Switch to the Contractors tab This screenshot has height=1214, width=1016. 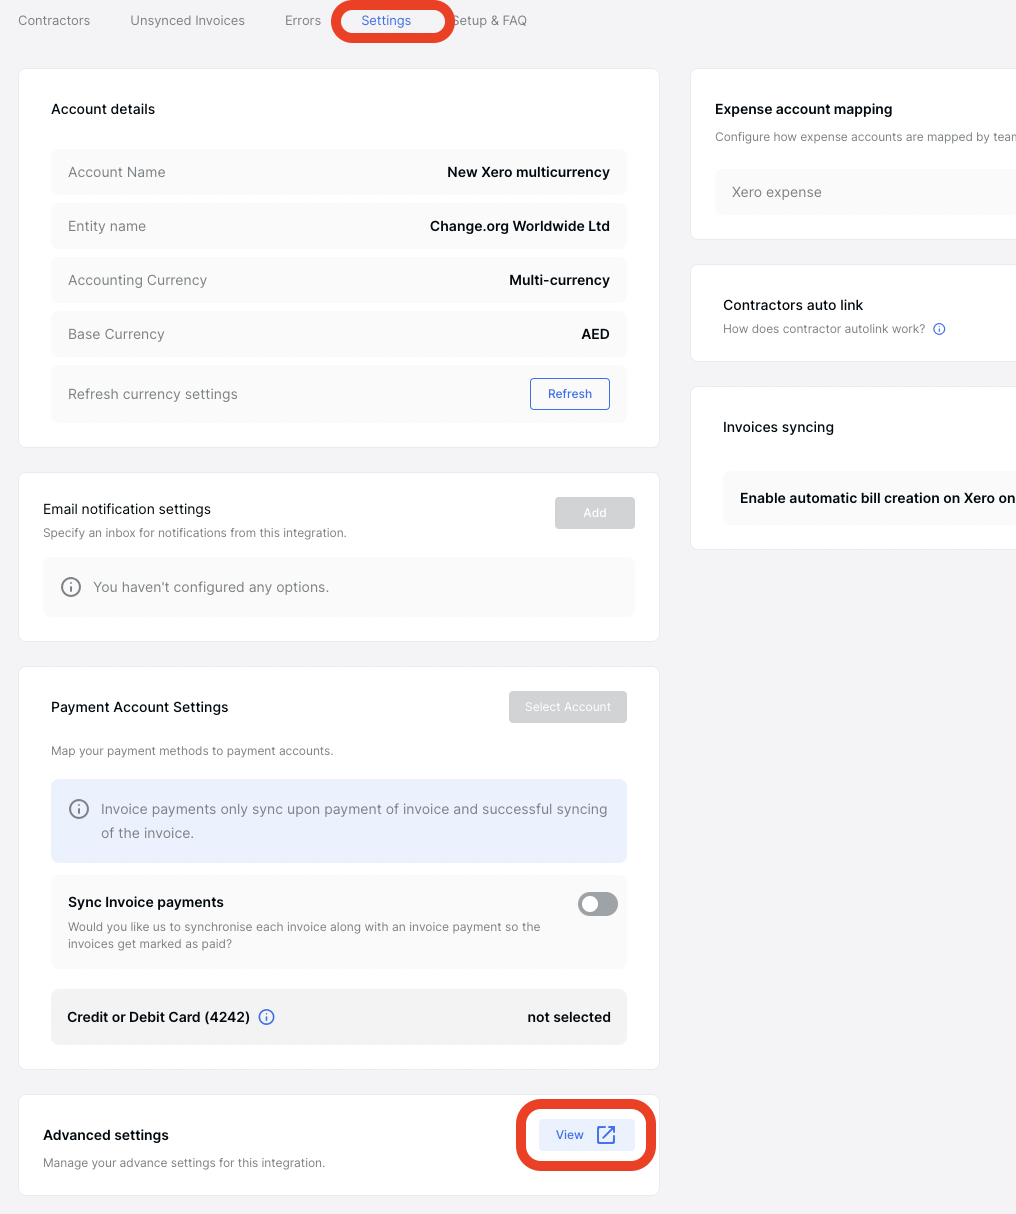click(x=54, y=20)
